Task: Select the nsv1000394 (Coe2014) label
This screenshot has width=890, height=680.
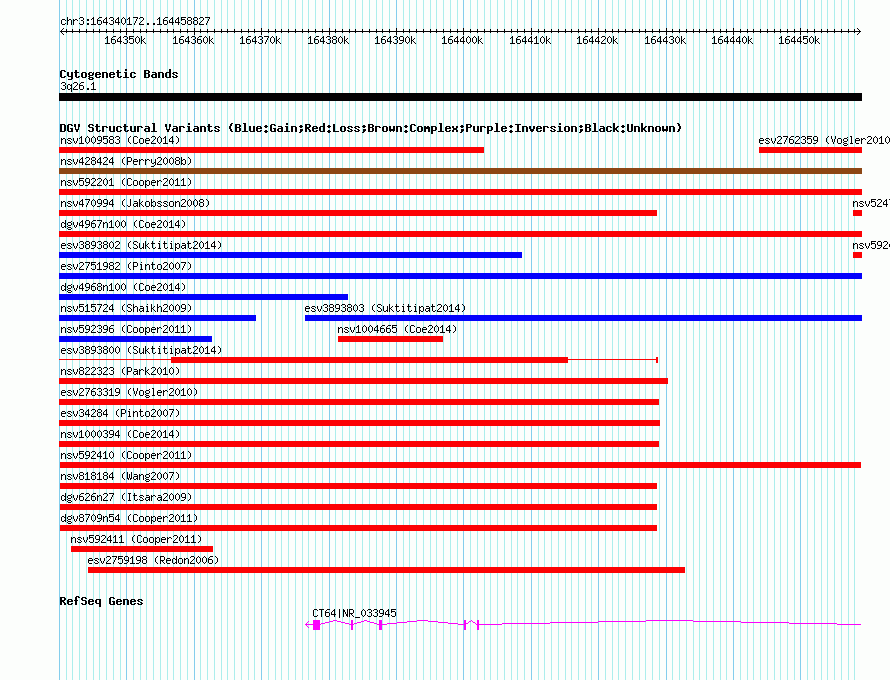Action: coord(120,434)
